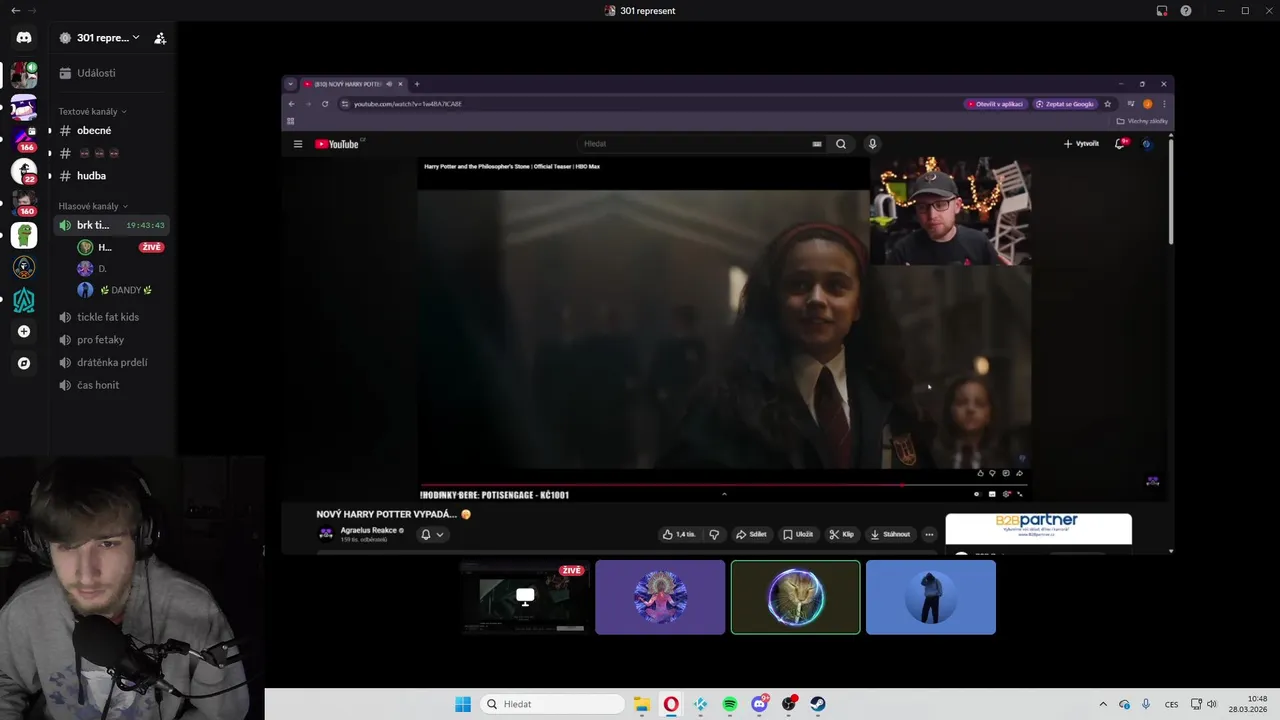Viewport: 1280px width, 720px height.
Task: Go back with Discord's back arrow
Action: [15, 11]
